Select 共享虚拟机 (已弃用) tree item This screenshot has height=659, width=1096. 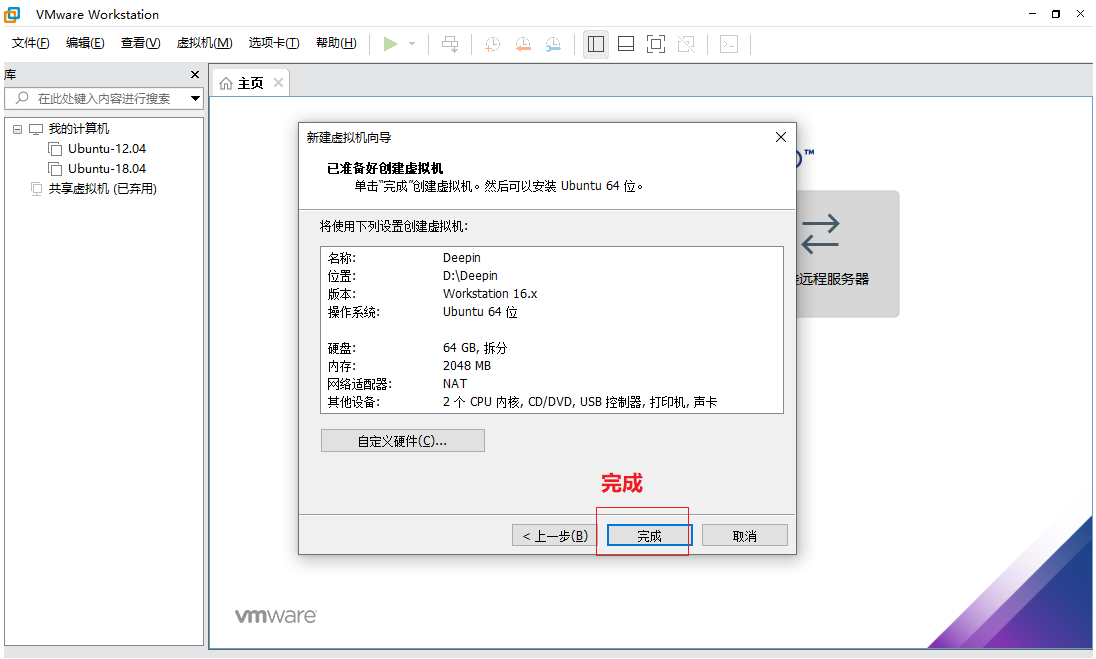(103, 189)
